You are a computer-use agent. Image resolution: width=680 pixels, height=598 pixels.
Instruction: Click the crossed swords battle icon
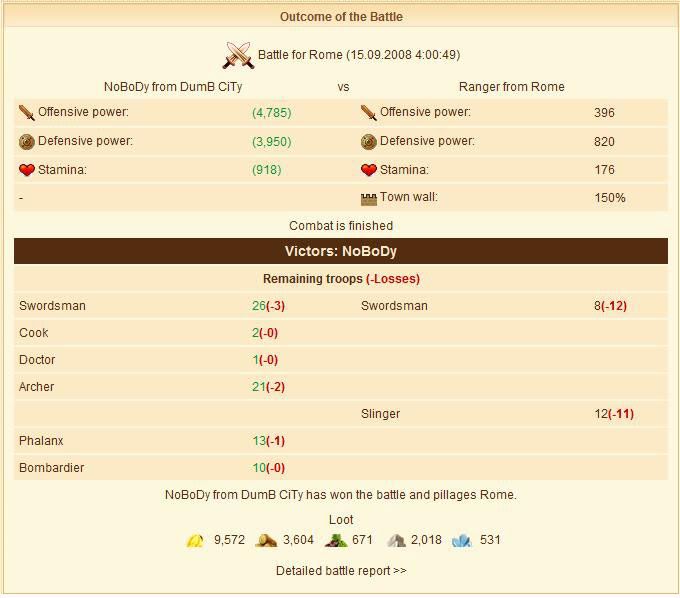point(238,55)
